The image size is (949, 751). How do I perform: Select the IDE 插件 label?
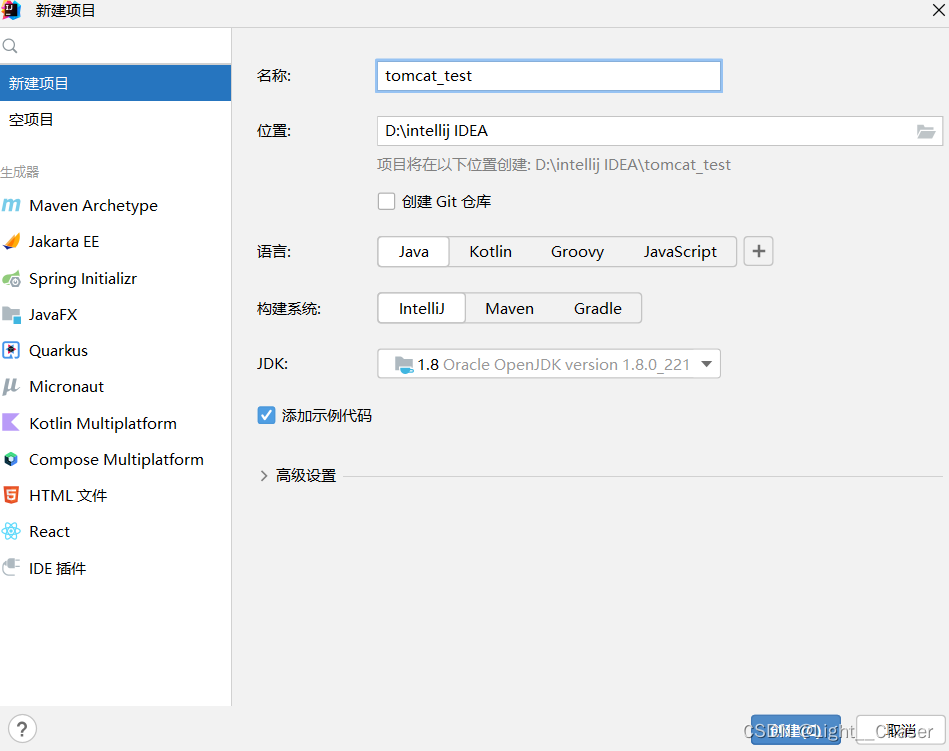[x=57, y=568]
